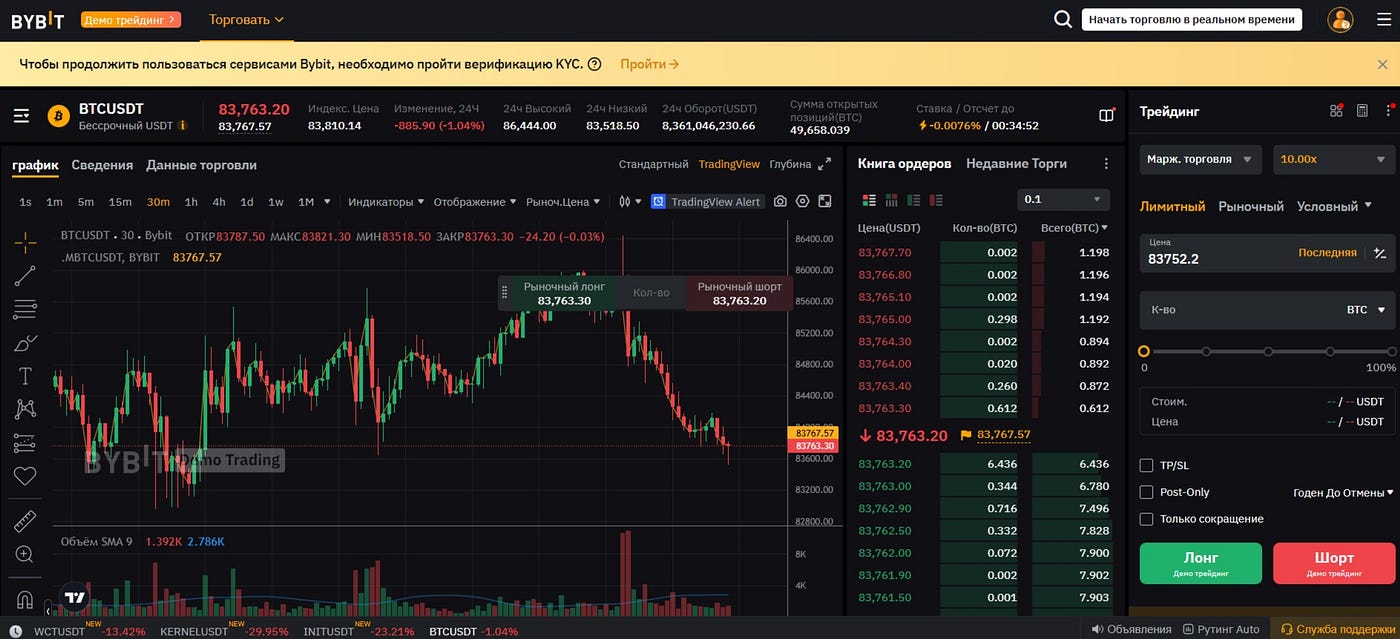Select the XABCD pattern drawing tool
This screenshot has height=639, width=1400.
[24, 409]
